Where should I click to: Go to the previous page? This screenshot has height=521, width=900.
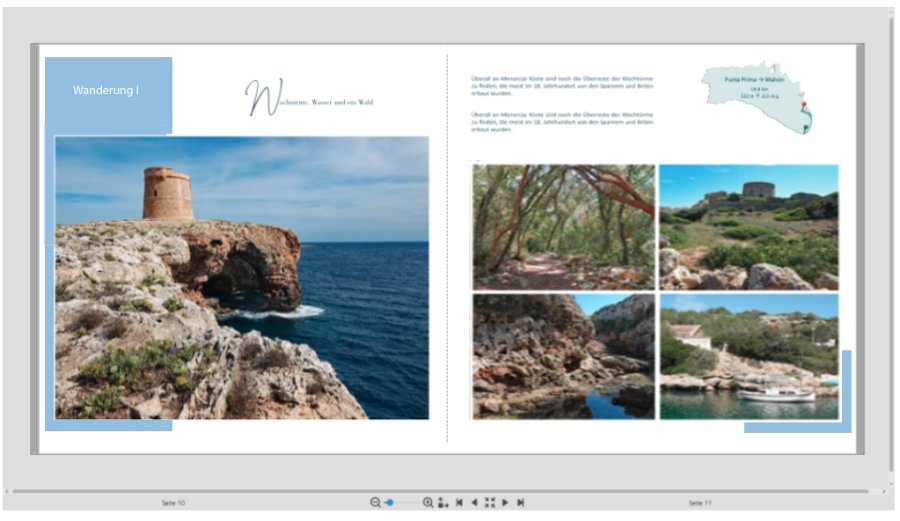coord(474,503)
